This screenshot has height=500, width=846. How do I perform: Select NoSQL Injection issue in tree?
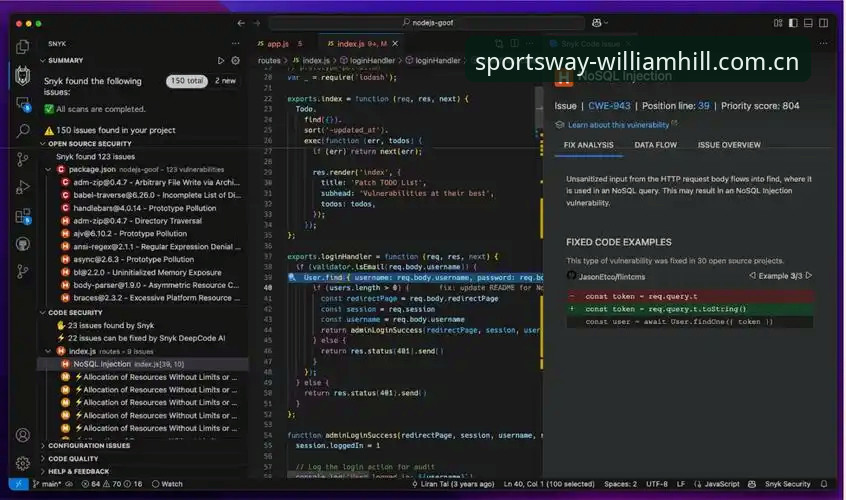coord(143,364)
